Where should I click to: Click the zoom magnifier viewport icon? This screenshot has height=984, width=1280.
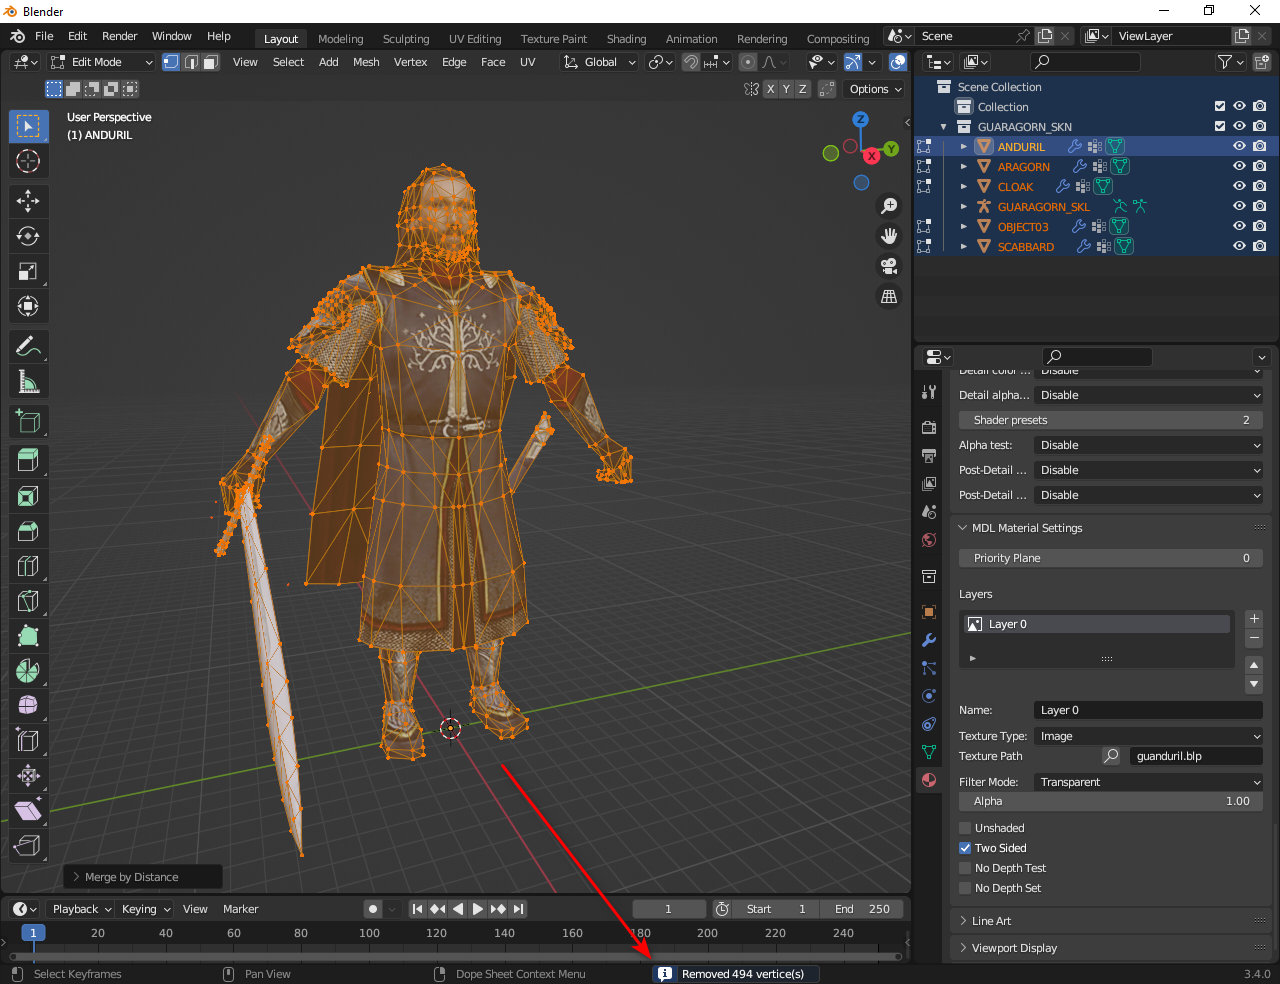888,206
